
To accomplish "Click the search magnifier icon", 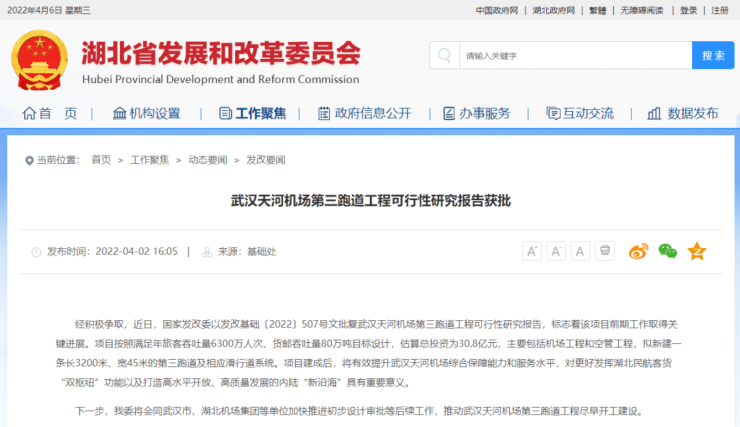I will pyautogui.click(x=444, y=55).
